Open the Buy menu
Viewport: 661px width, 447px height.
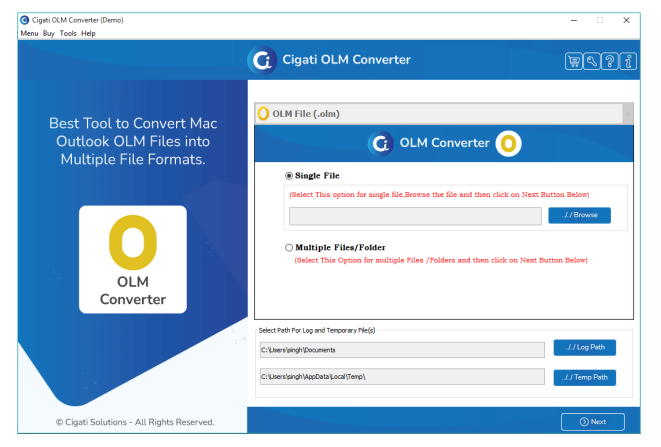coord(48,33)
